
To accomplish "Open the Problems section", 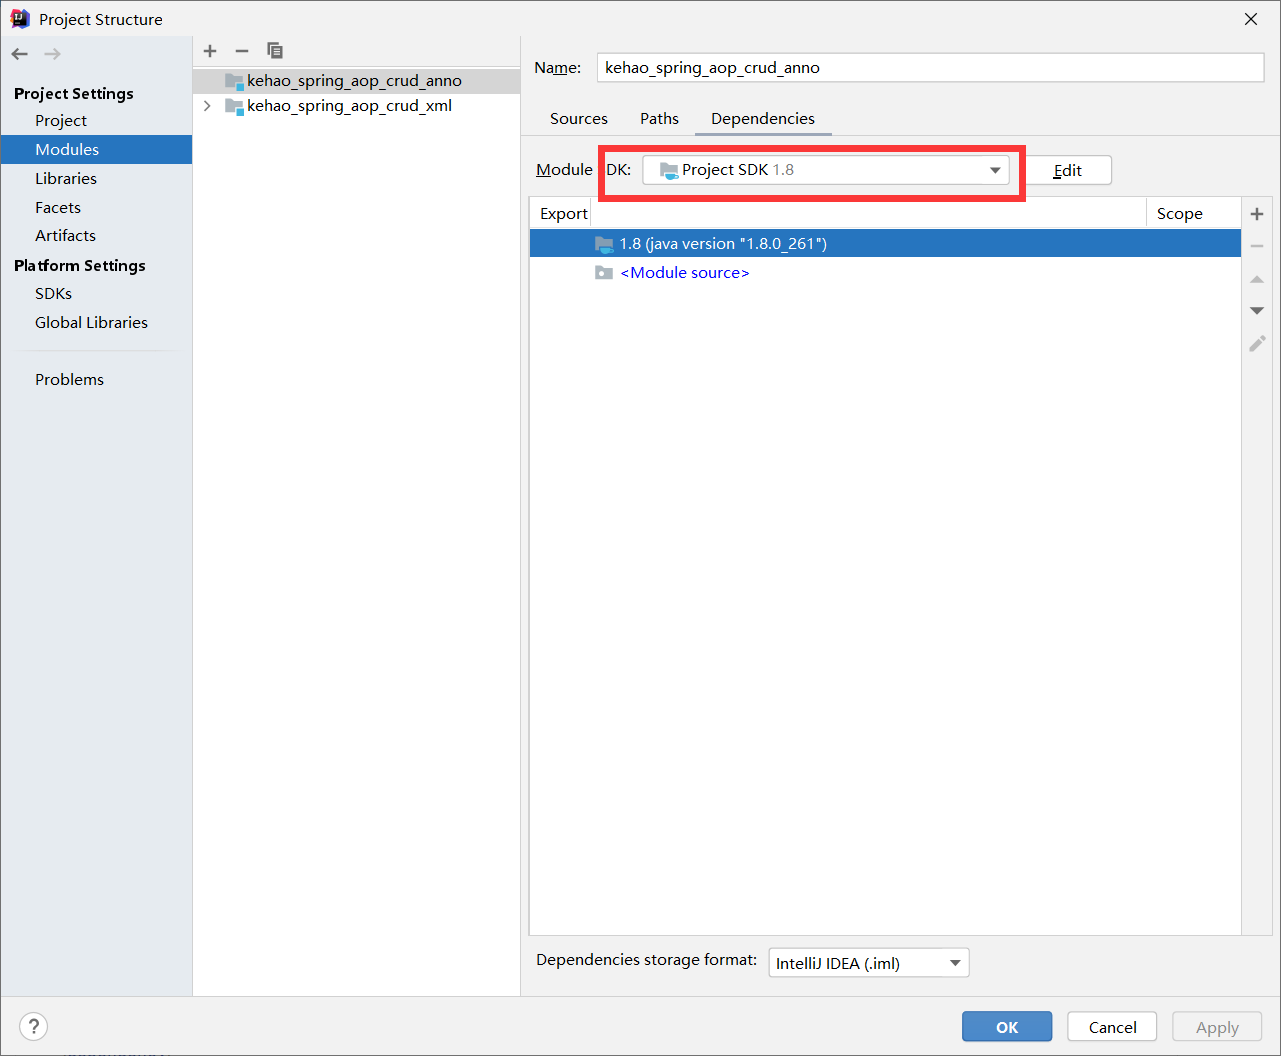I will 69,380.
